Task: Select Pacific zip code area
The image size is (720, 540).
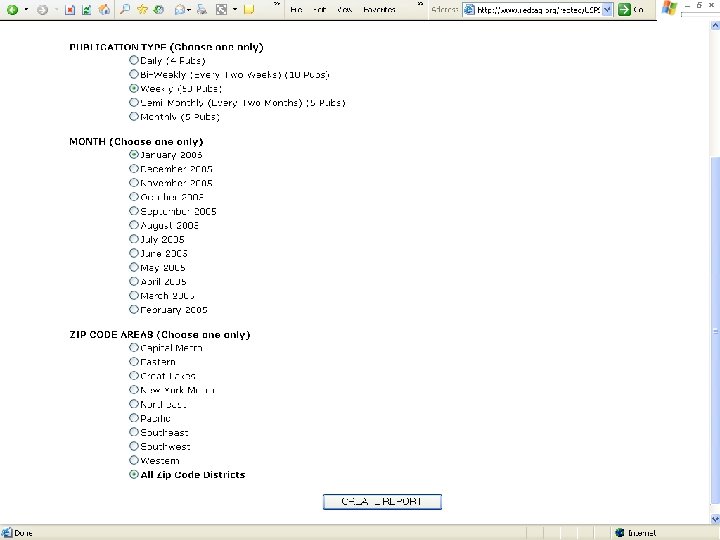Action: point(134,418)
